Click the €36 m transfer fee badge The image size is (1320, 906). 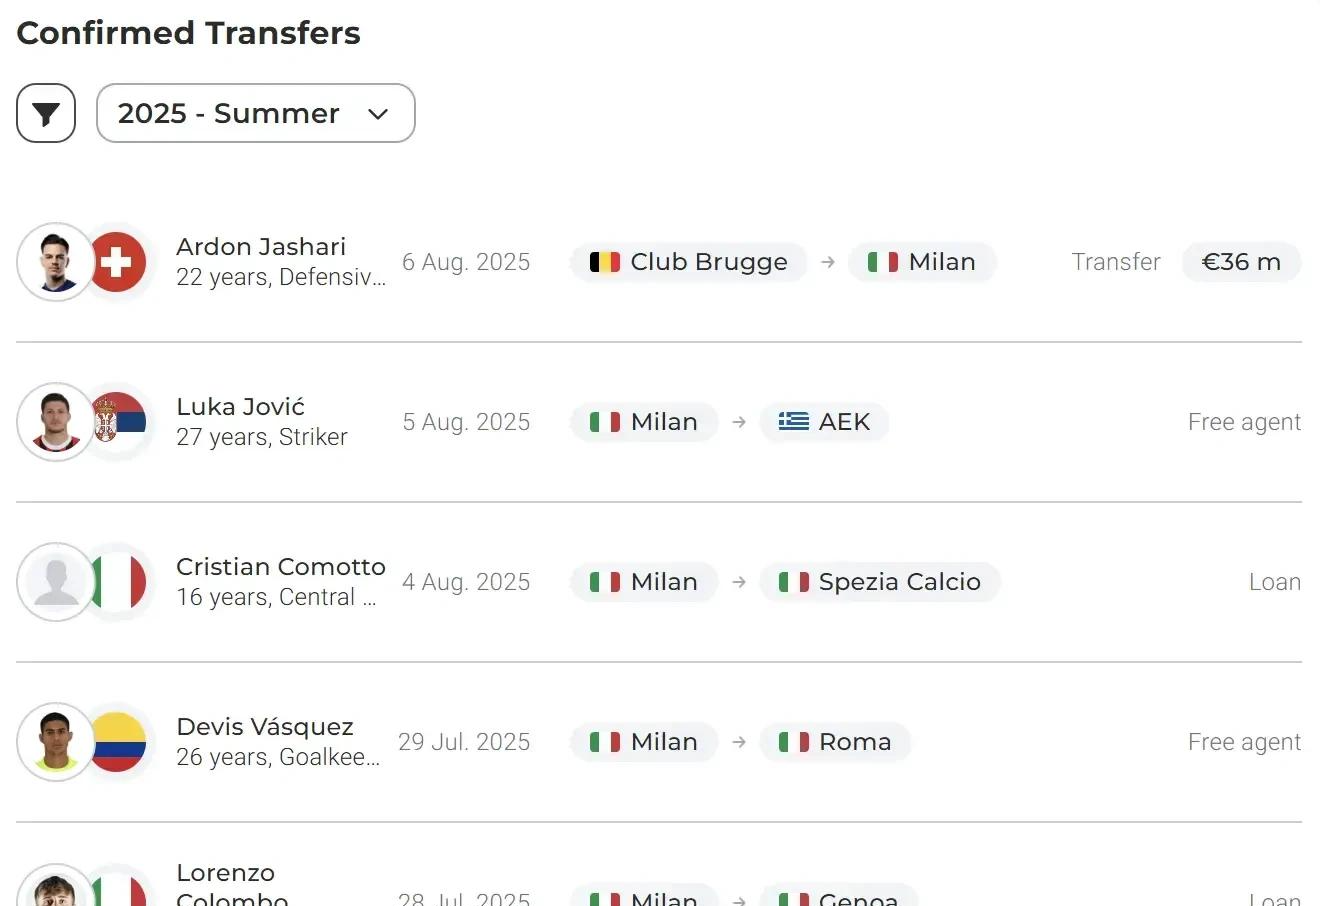click(1241, 262)
